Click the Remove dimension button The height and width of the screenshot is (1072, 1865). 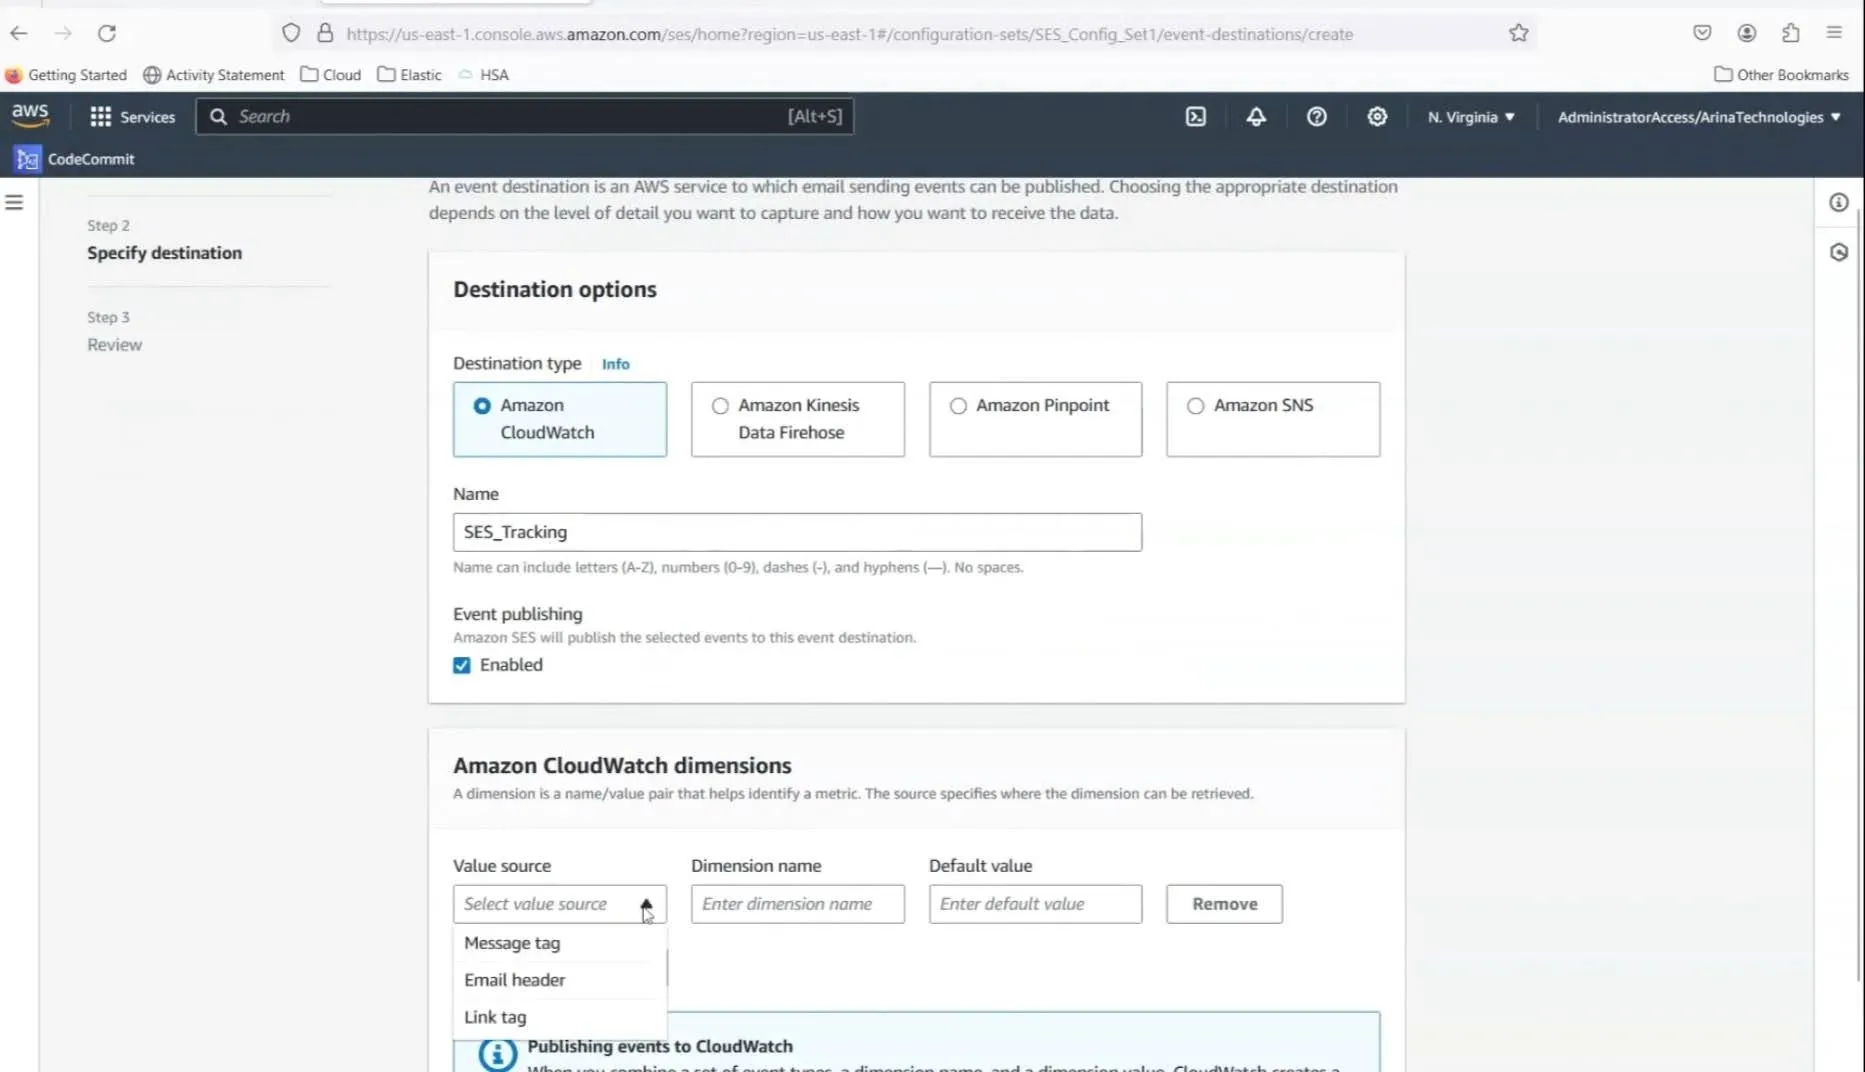(1223, 904)
